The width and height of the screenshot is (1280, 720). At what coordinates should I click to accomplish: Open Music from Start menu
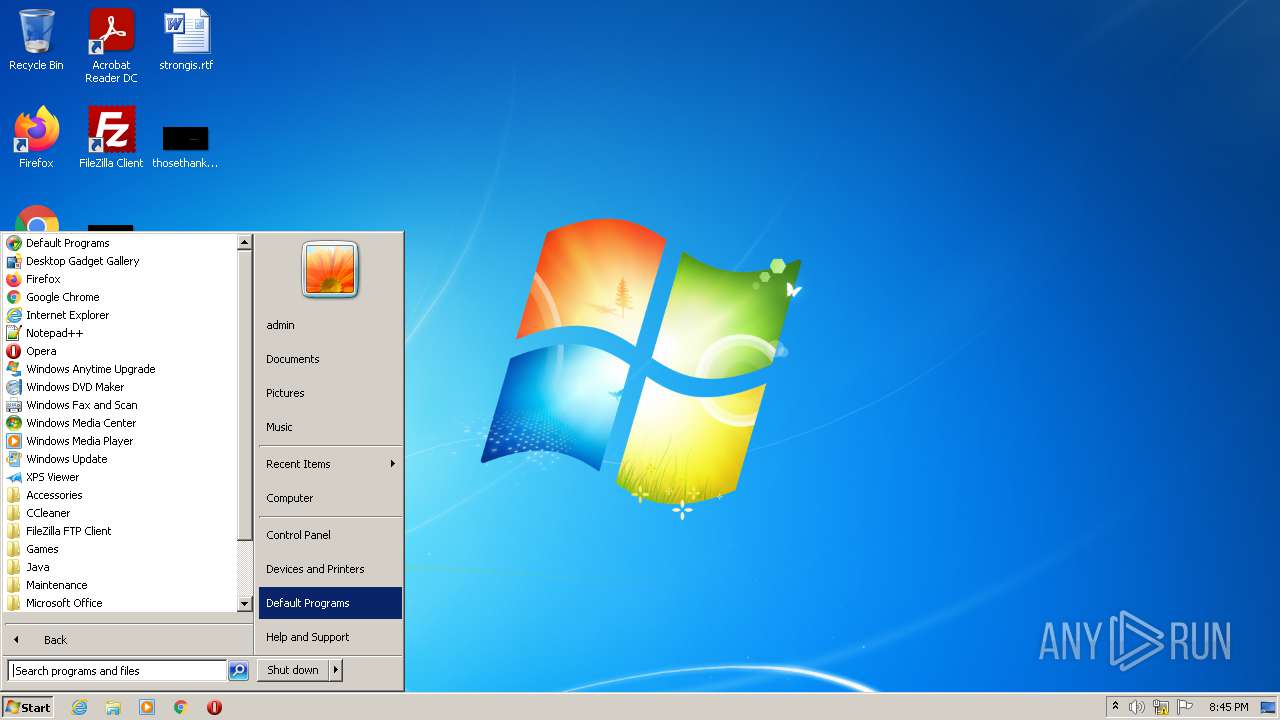tap(330, 427)
